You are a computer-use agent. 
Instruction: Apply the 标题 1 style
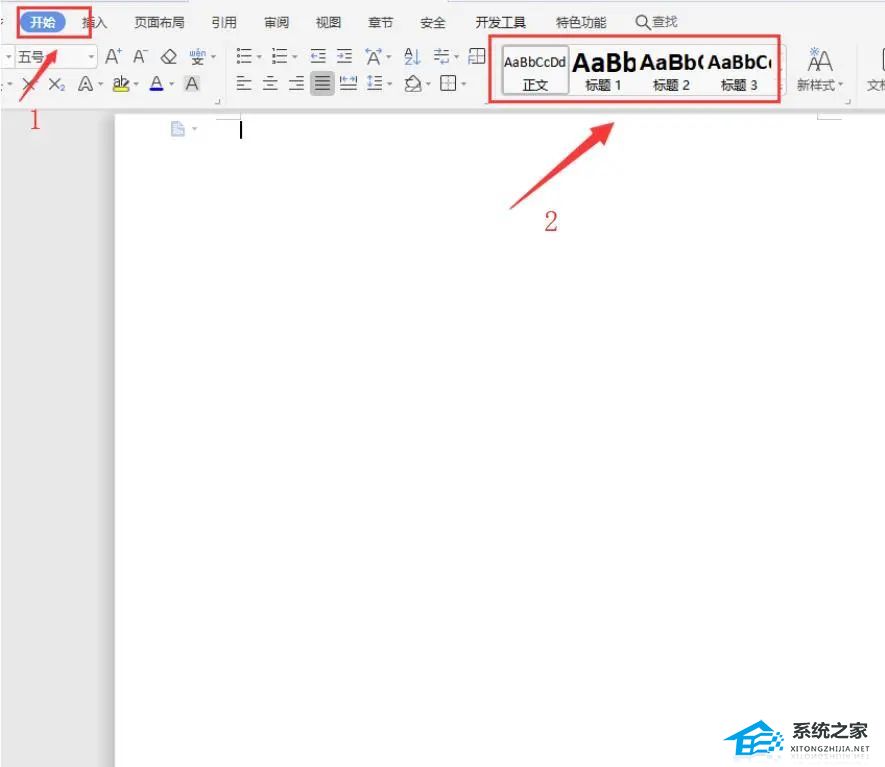pos(603,71)
